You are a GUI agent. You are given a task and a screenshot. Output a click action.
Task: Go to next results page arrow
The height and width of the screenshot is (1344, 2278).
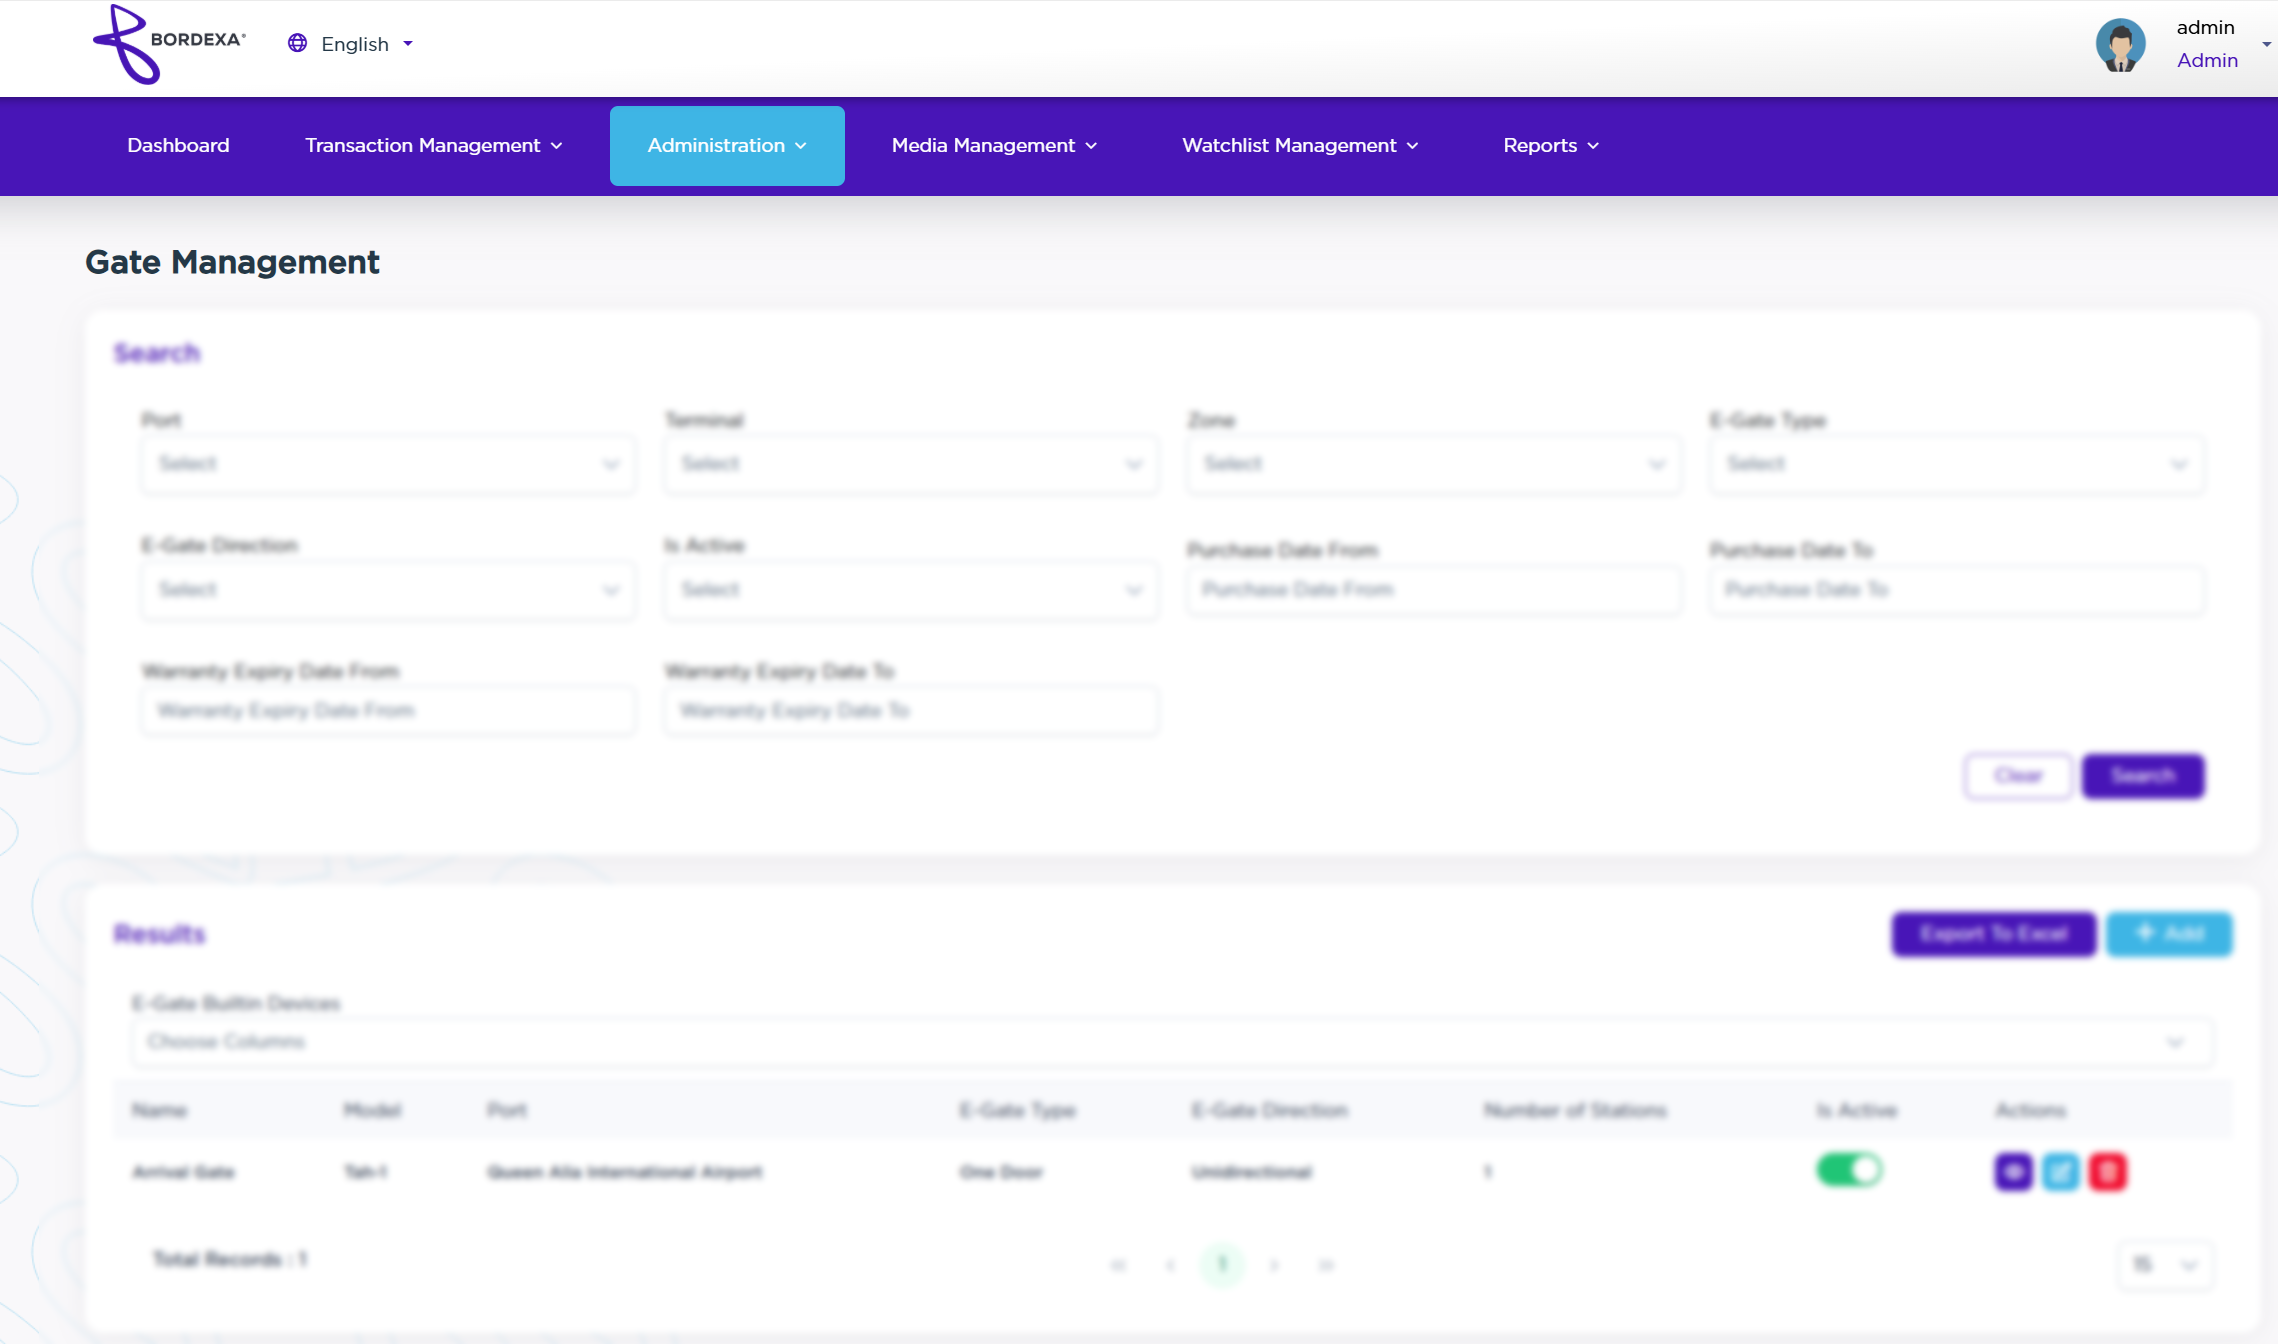[x=1274, y=1265]
